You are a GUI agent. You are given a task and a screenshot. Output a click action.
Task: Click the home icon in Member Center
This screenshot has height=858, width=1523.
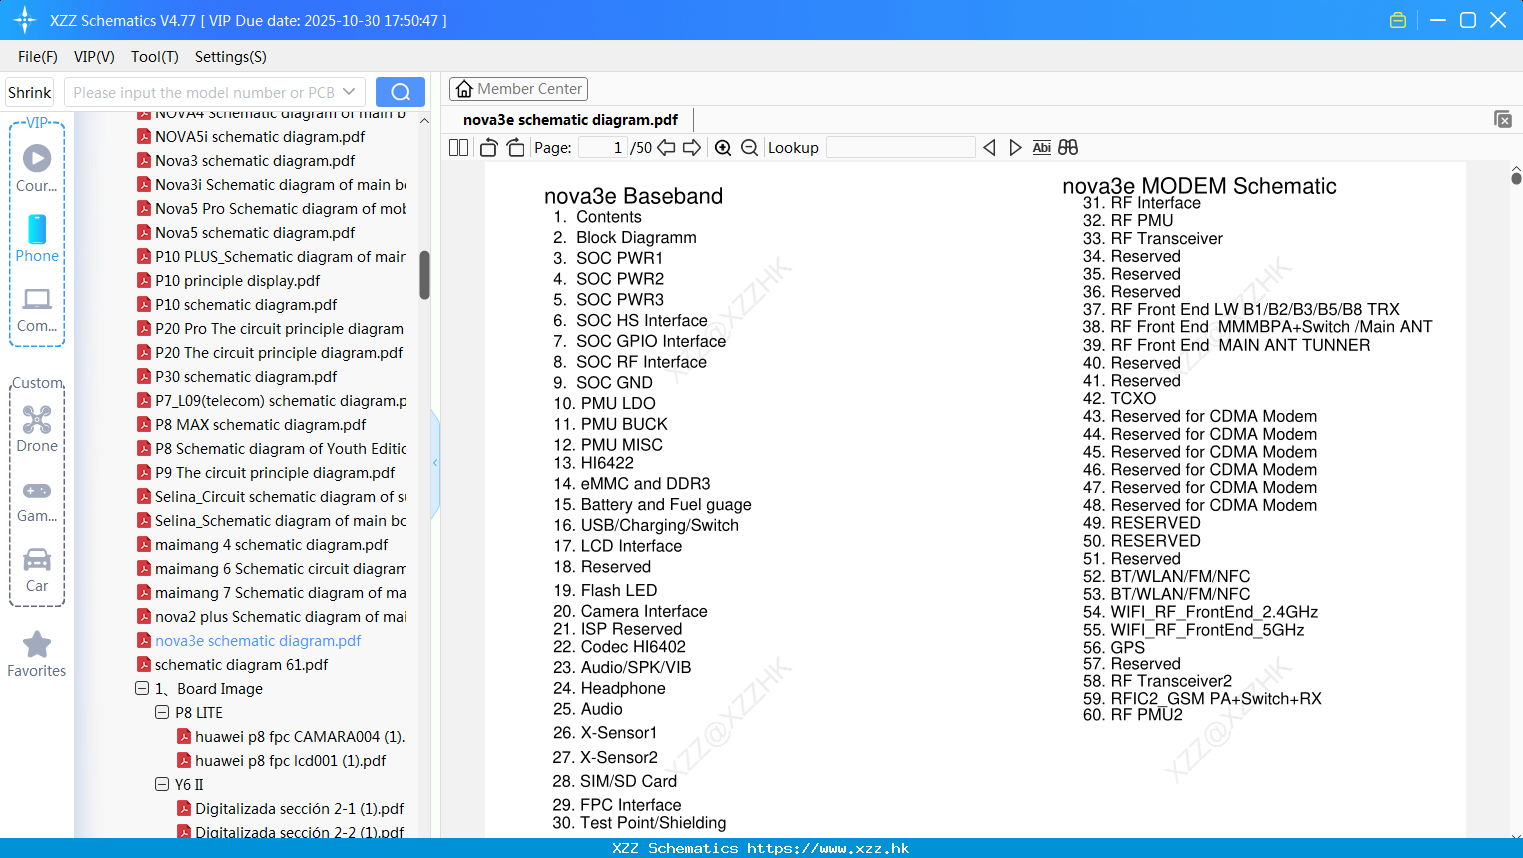[x=464, y=89]
